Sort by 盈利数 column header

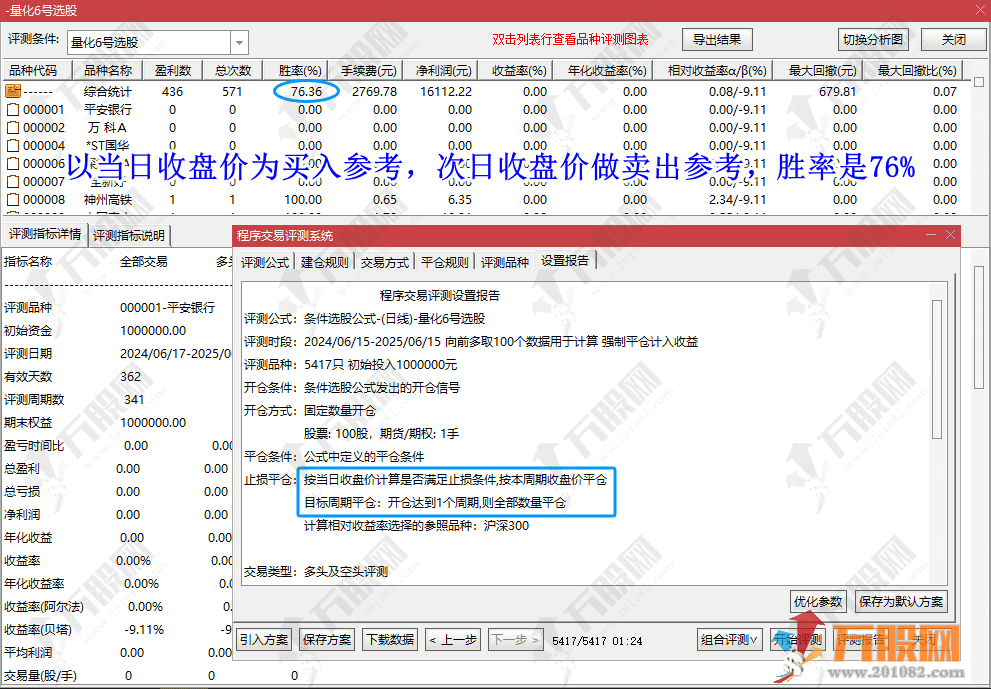[173, 70]
